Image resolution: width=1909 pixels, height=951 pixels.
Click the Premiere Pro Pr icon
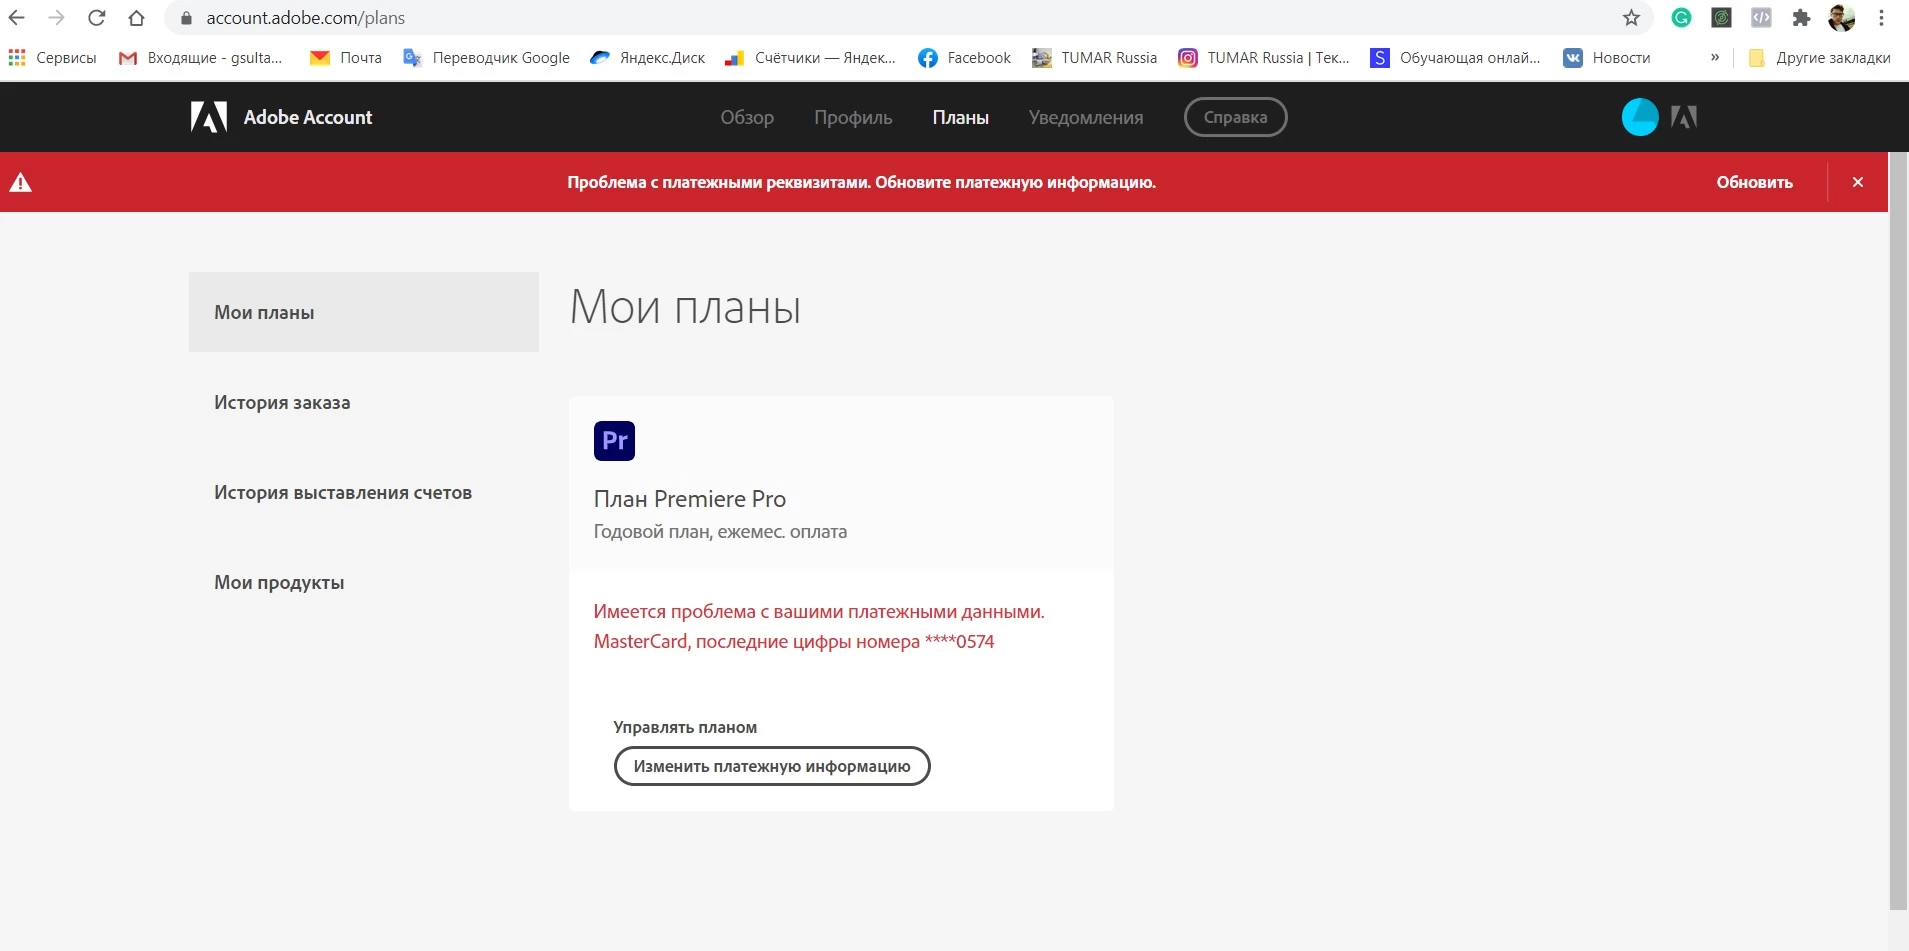614,441
